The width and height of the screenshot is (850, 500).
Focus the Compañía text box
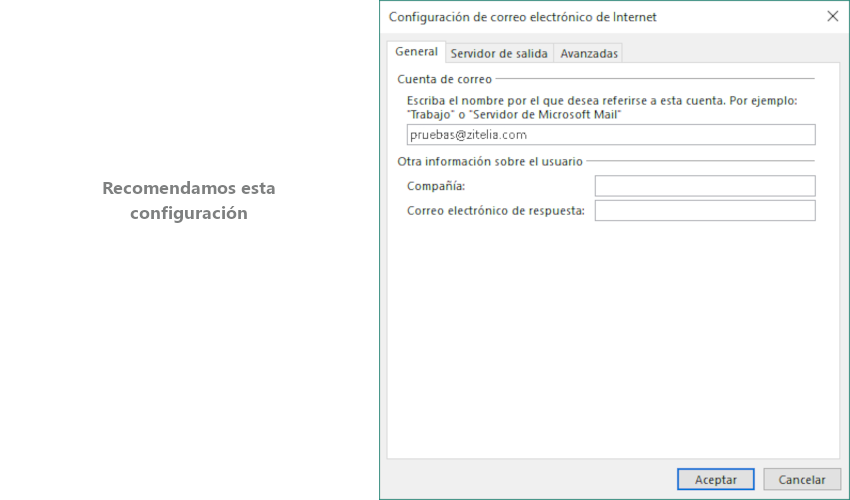[x=704, y=186]
